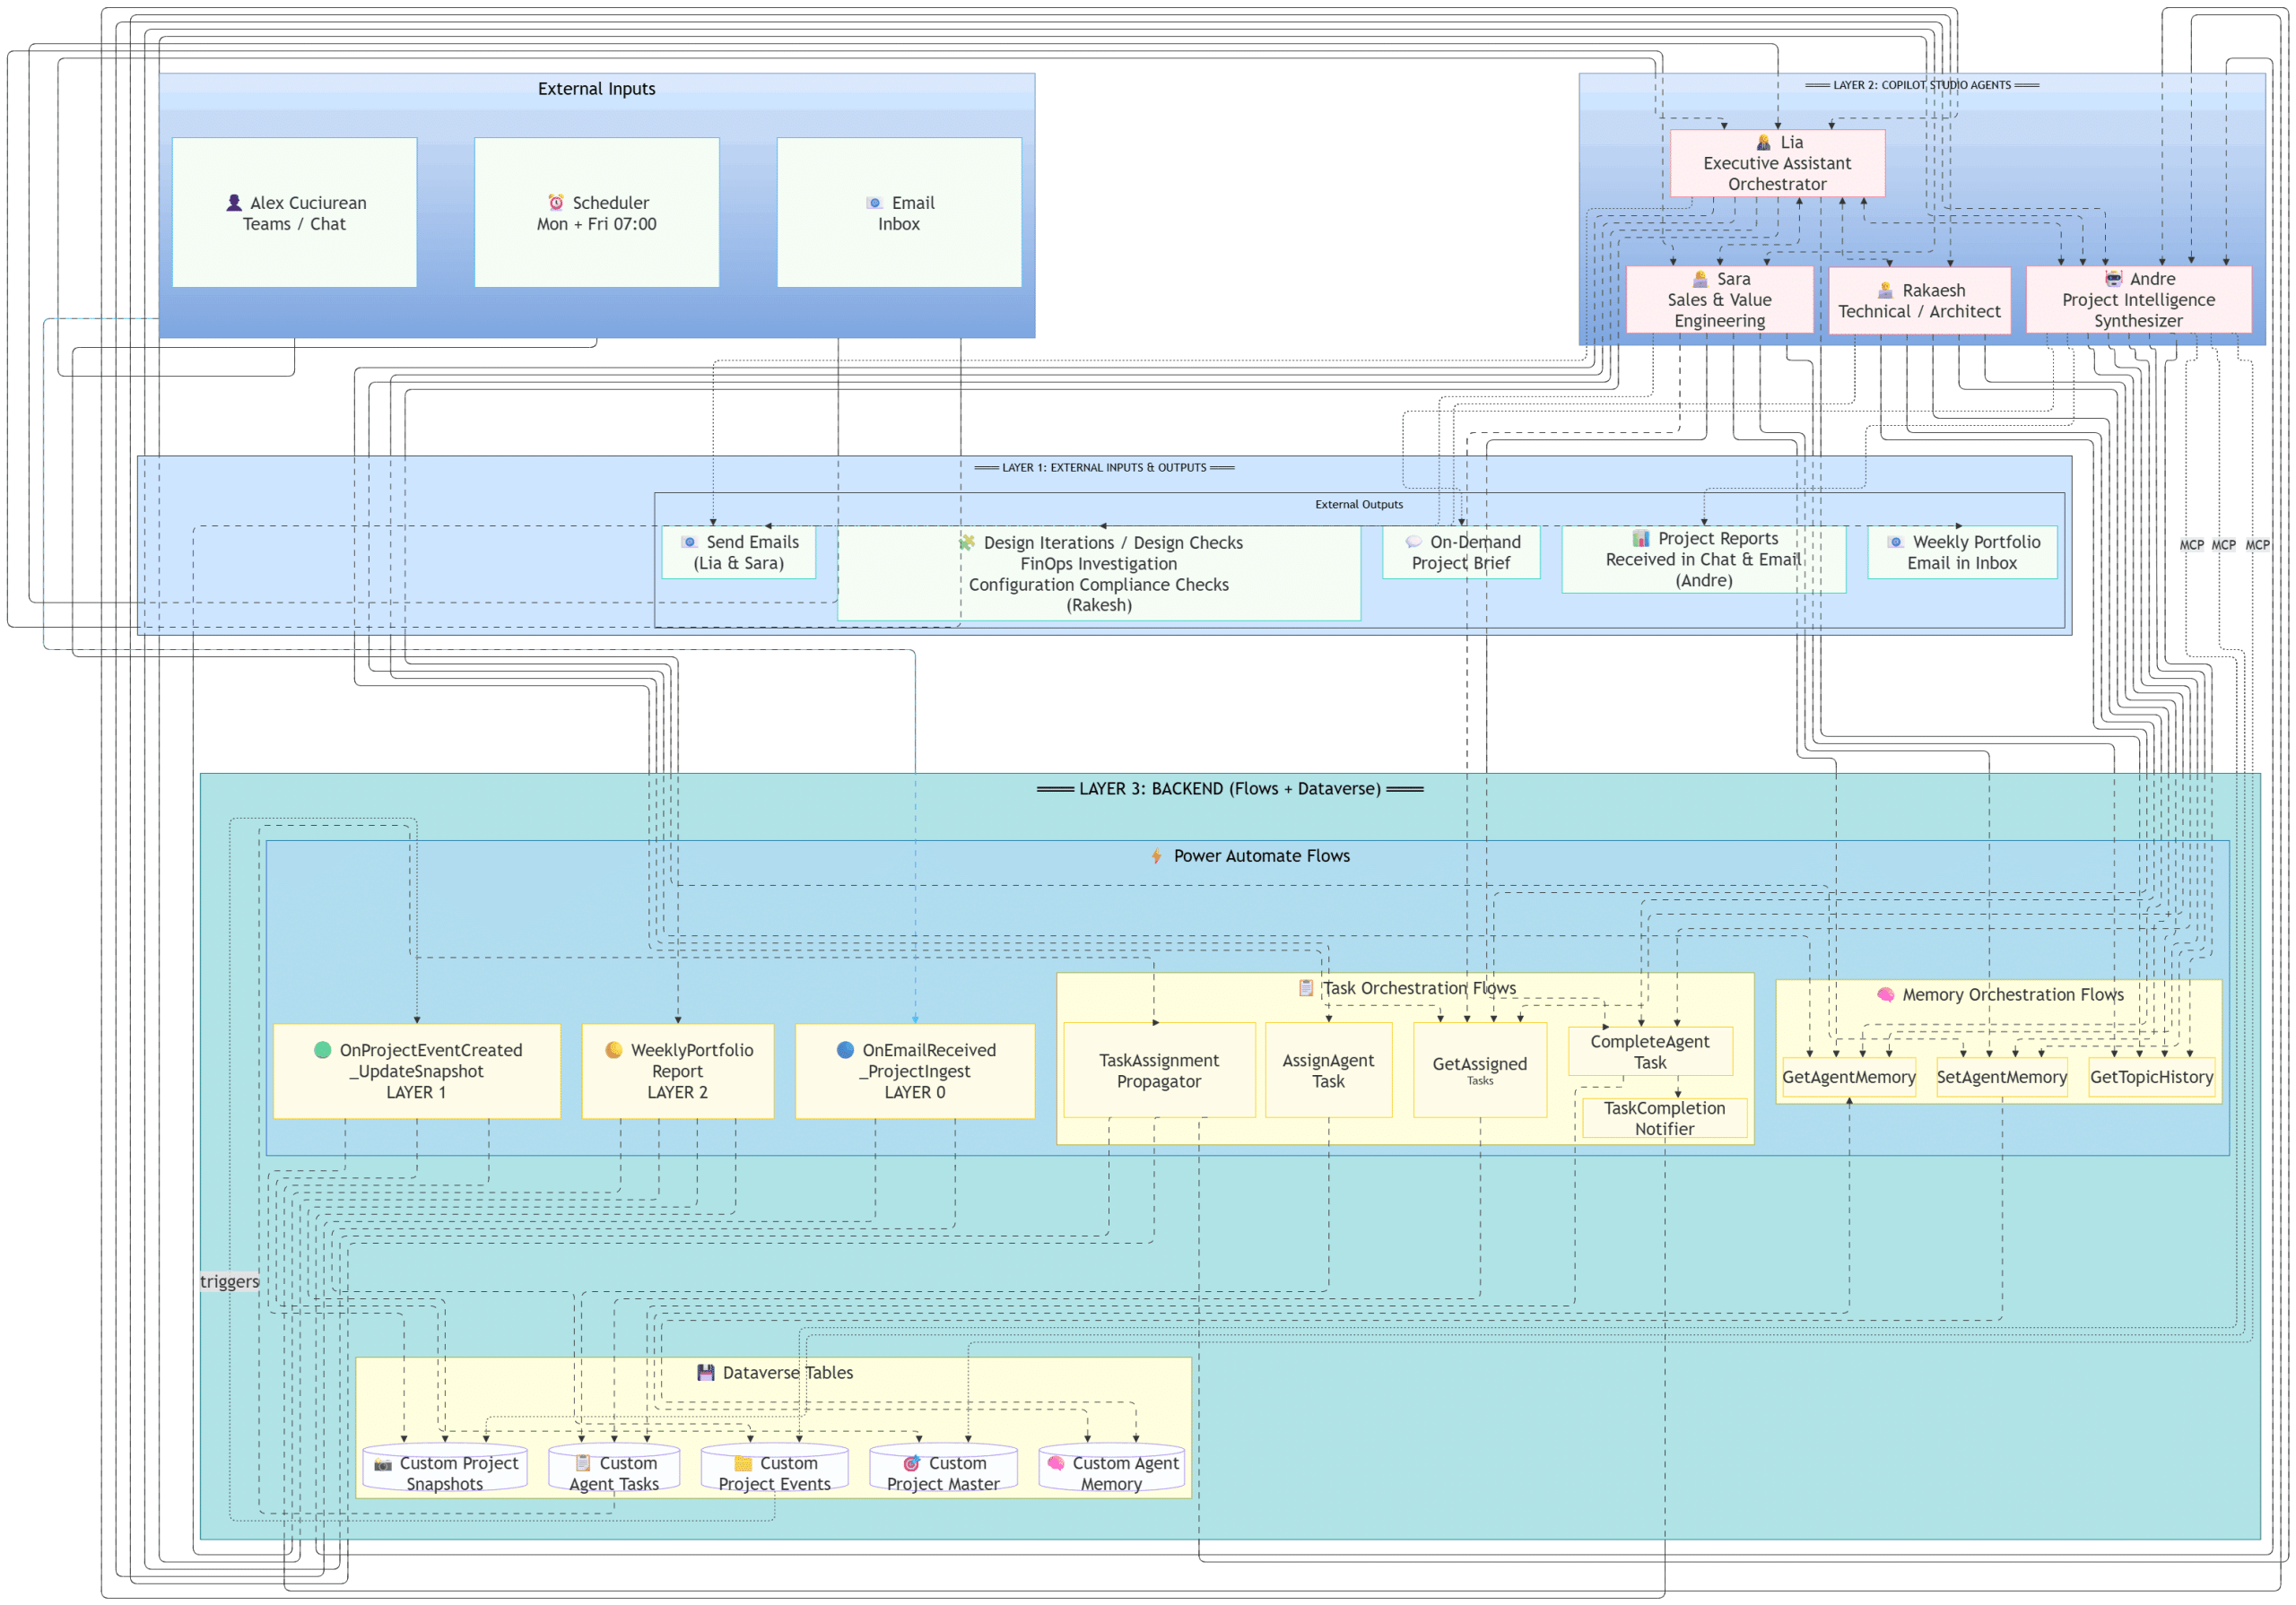Click the Task Orchestration Flows title text
Image resolution: width=2296 pixels, height=1605 pixels.
tap(1420, 989)
